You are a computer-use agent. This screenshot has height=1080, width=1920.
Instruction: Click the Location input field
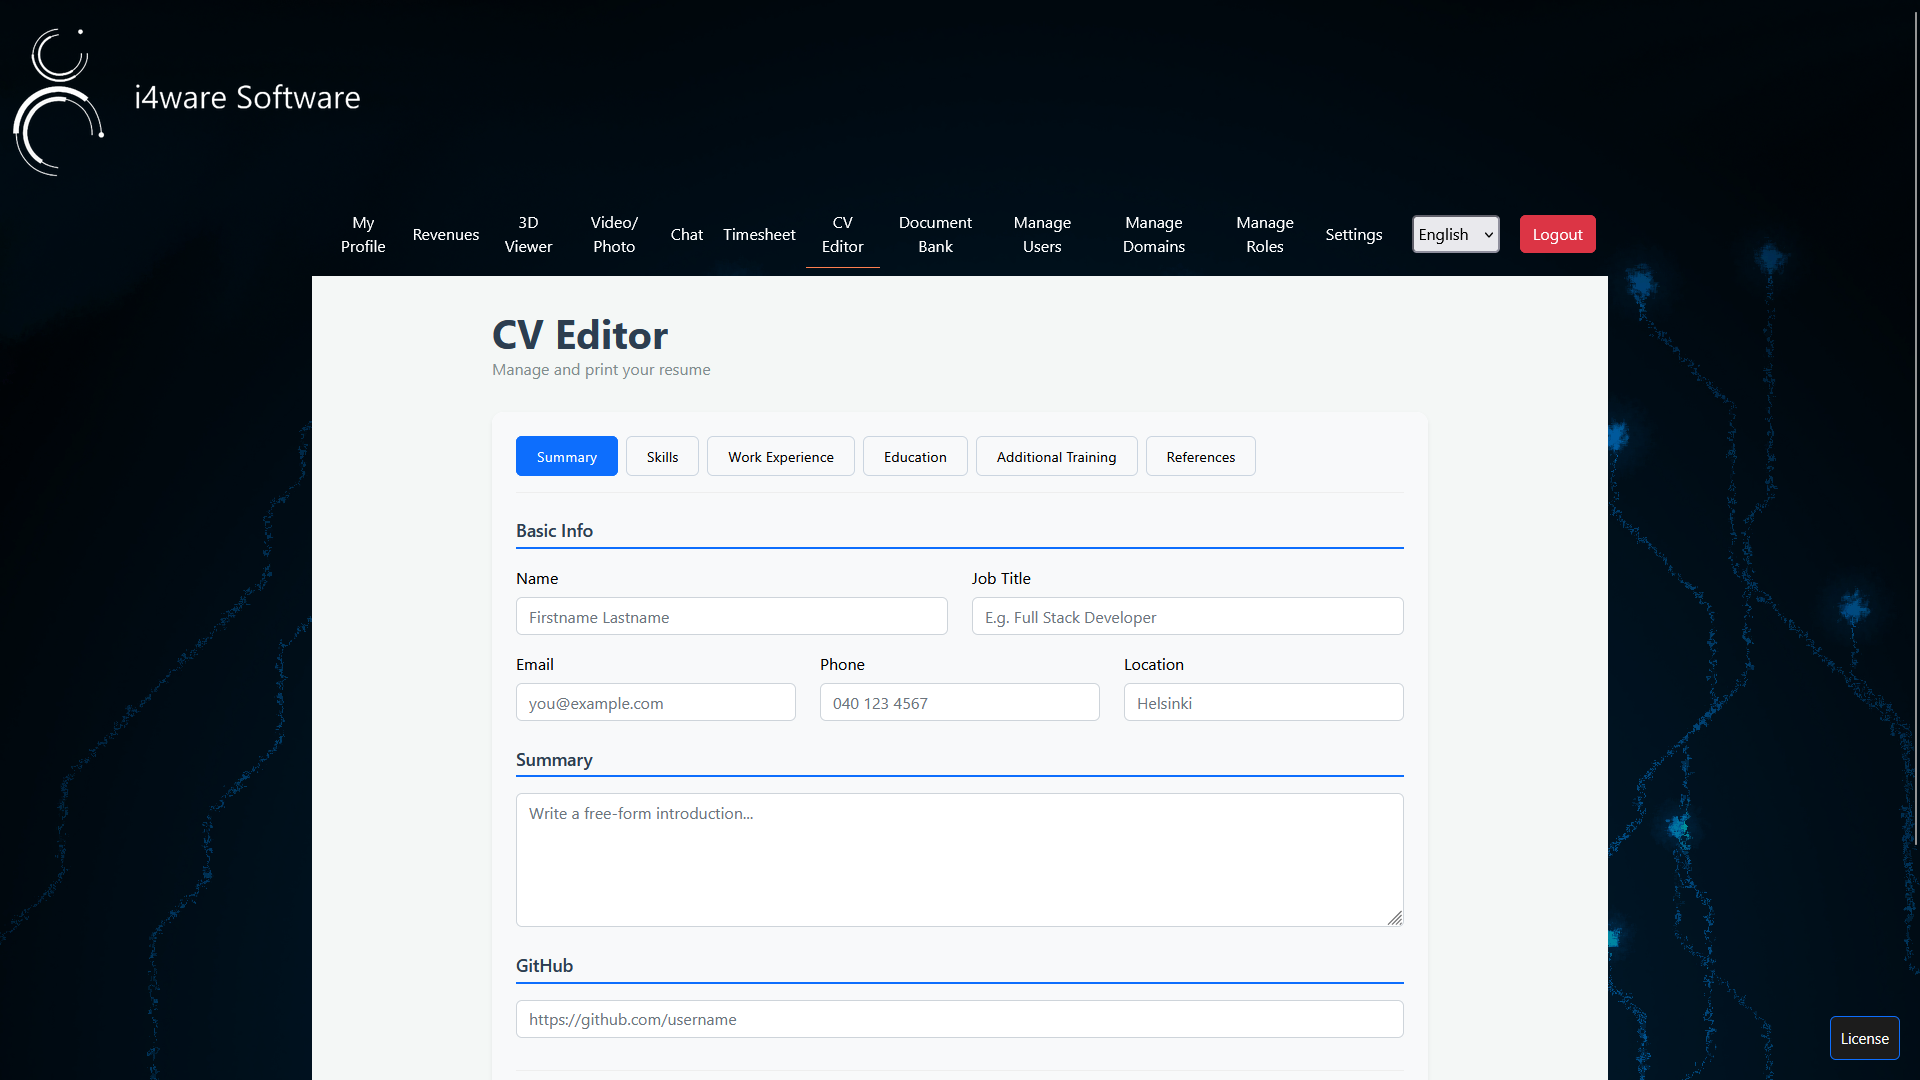tap(1264, 702)
